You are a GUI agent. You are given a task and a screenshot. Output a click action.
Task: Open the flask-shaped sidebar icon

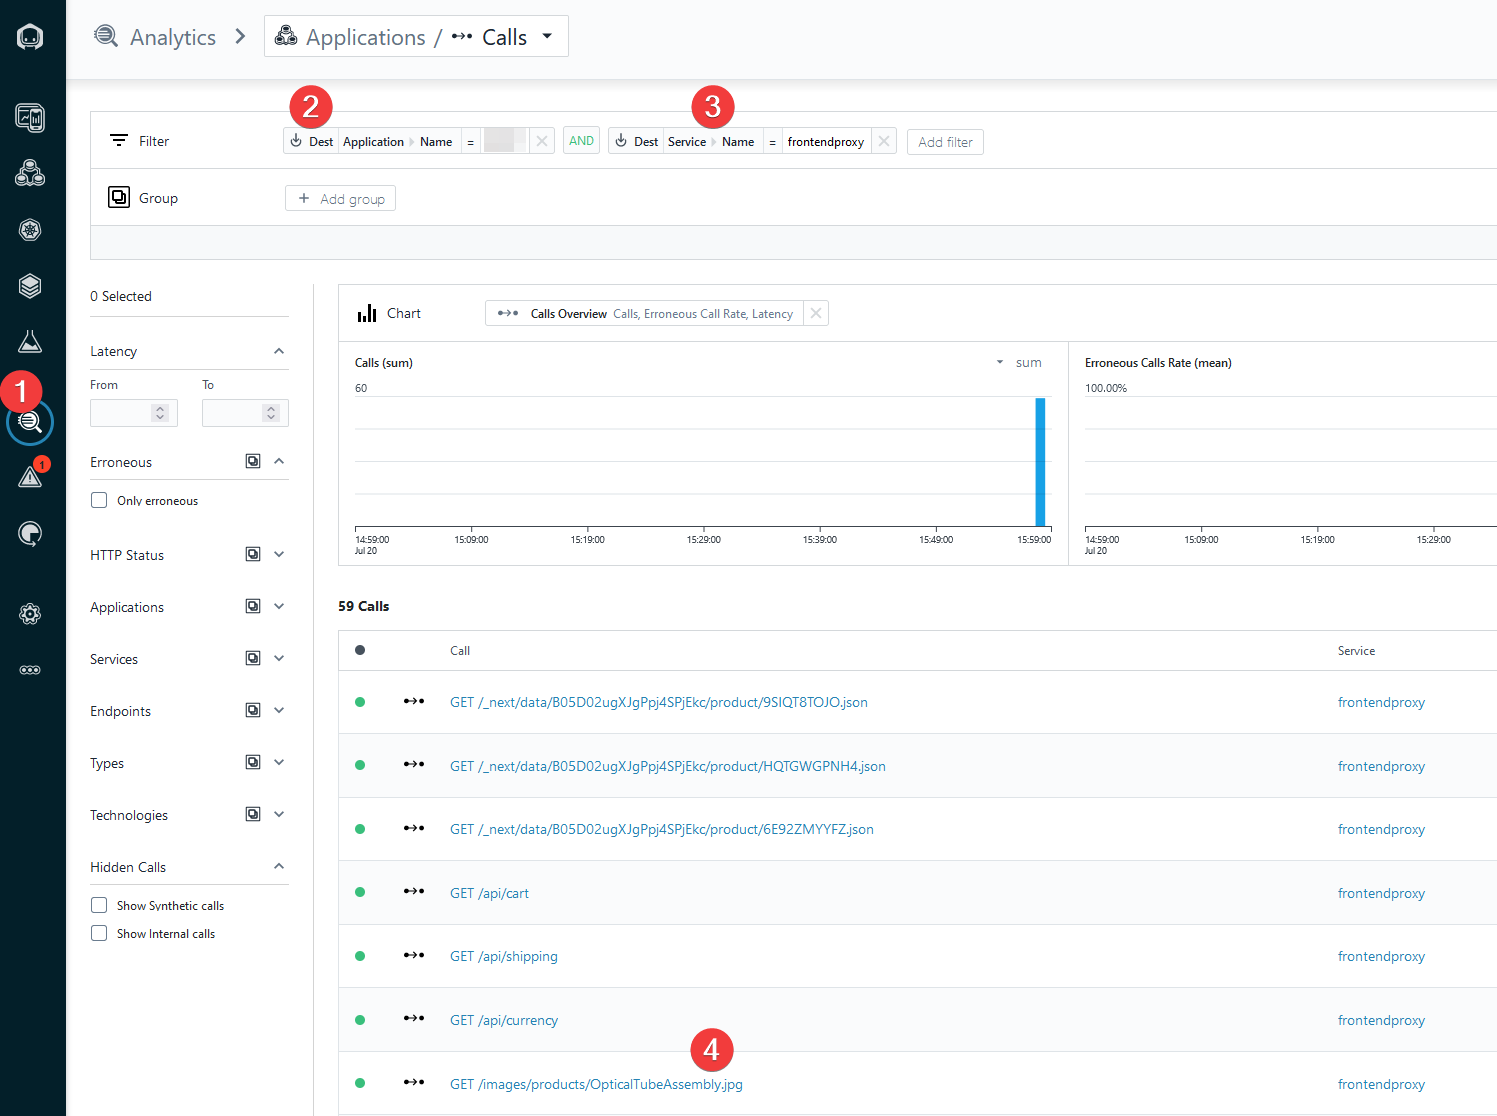tap(30, 341)
